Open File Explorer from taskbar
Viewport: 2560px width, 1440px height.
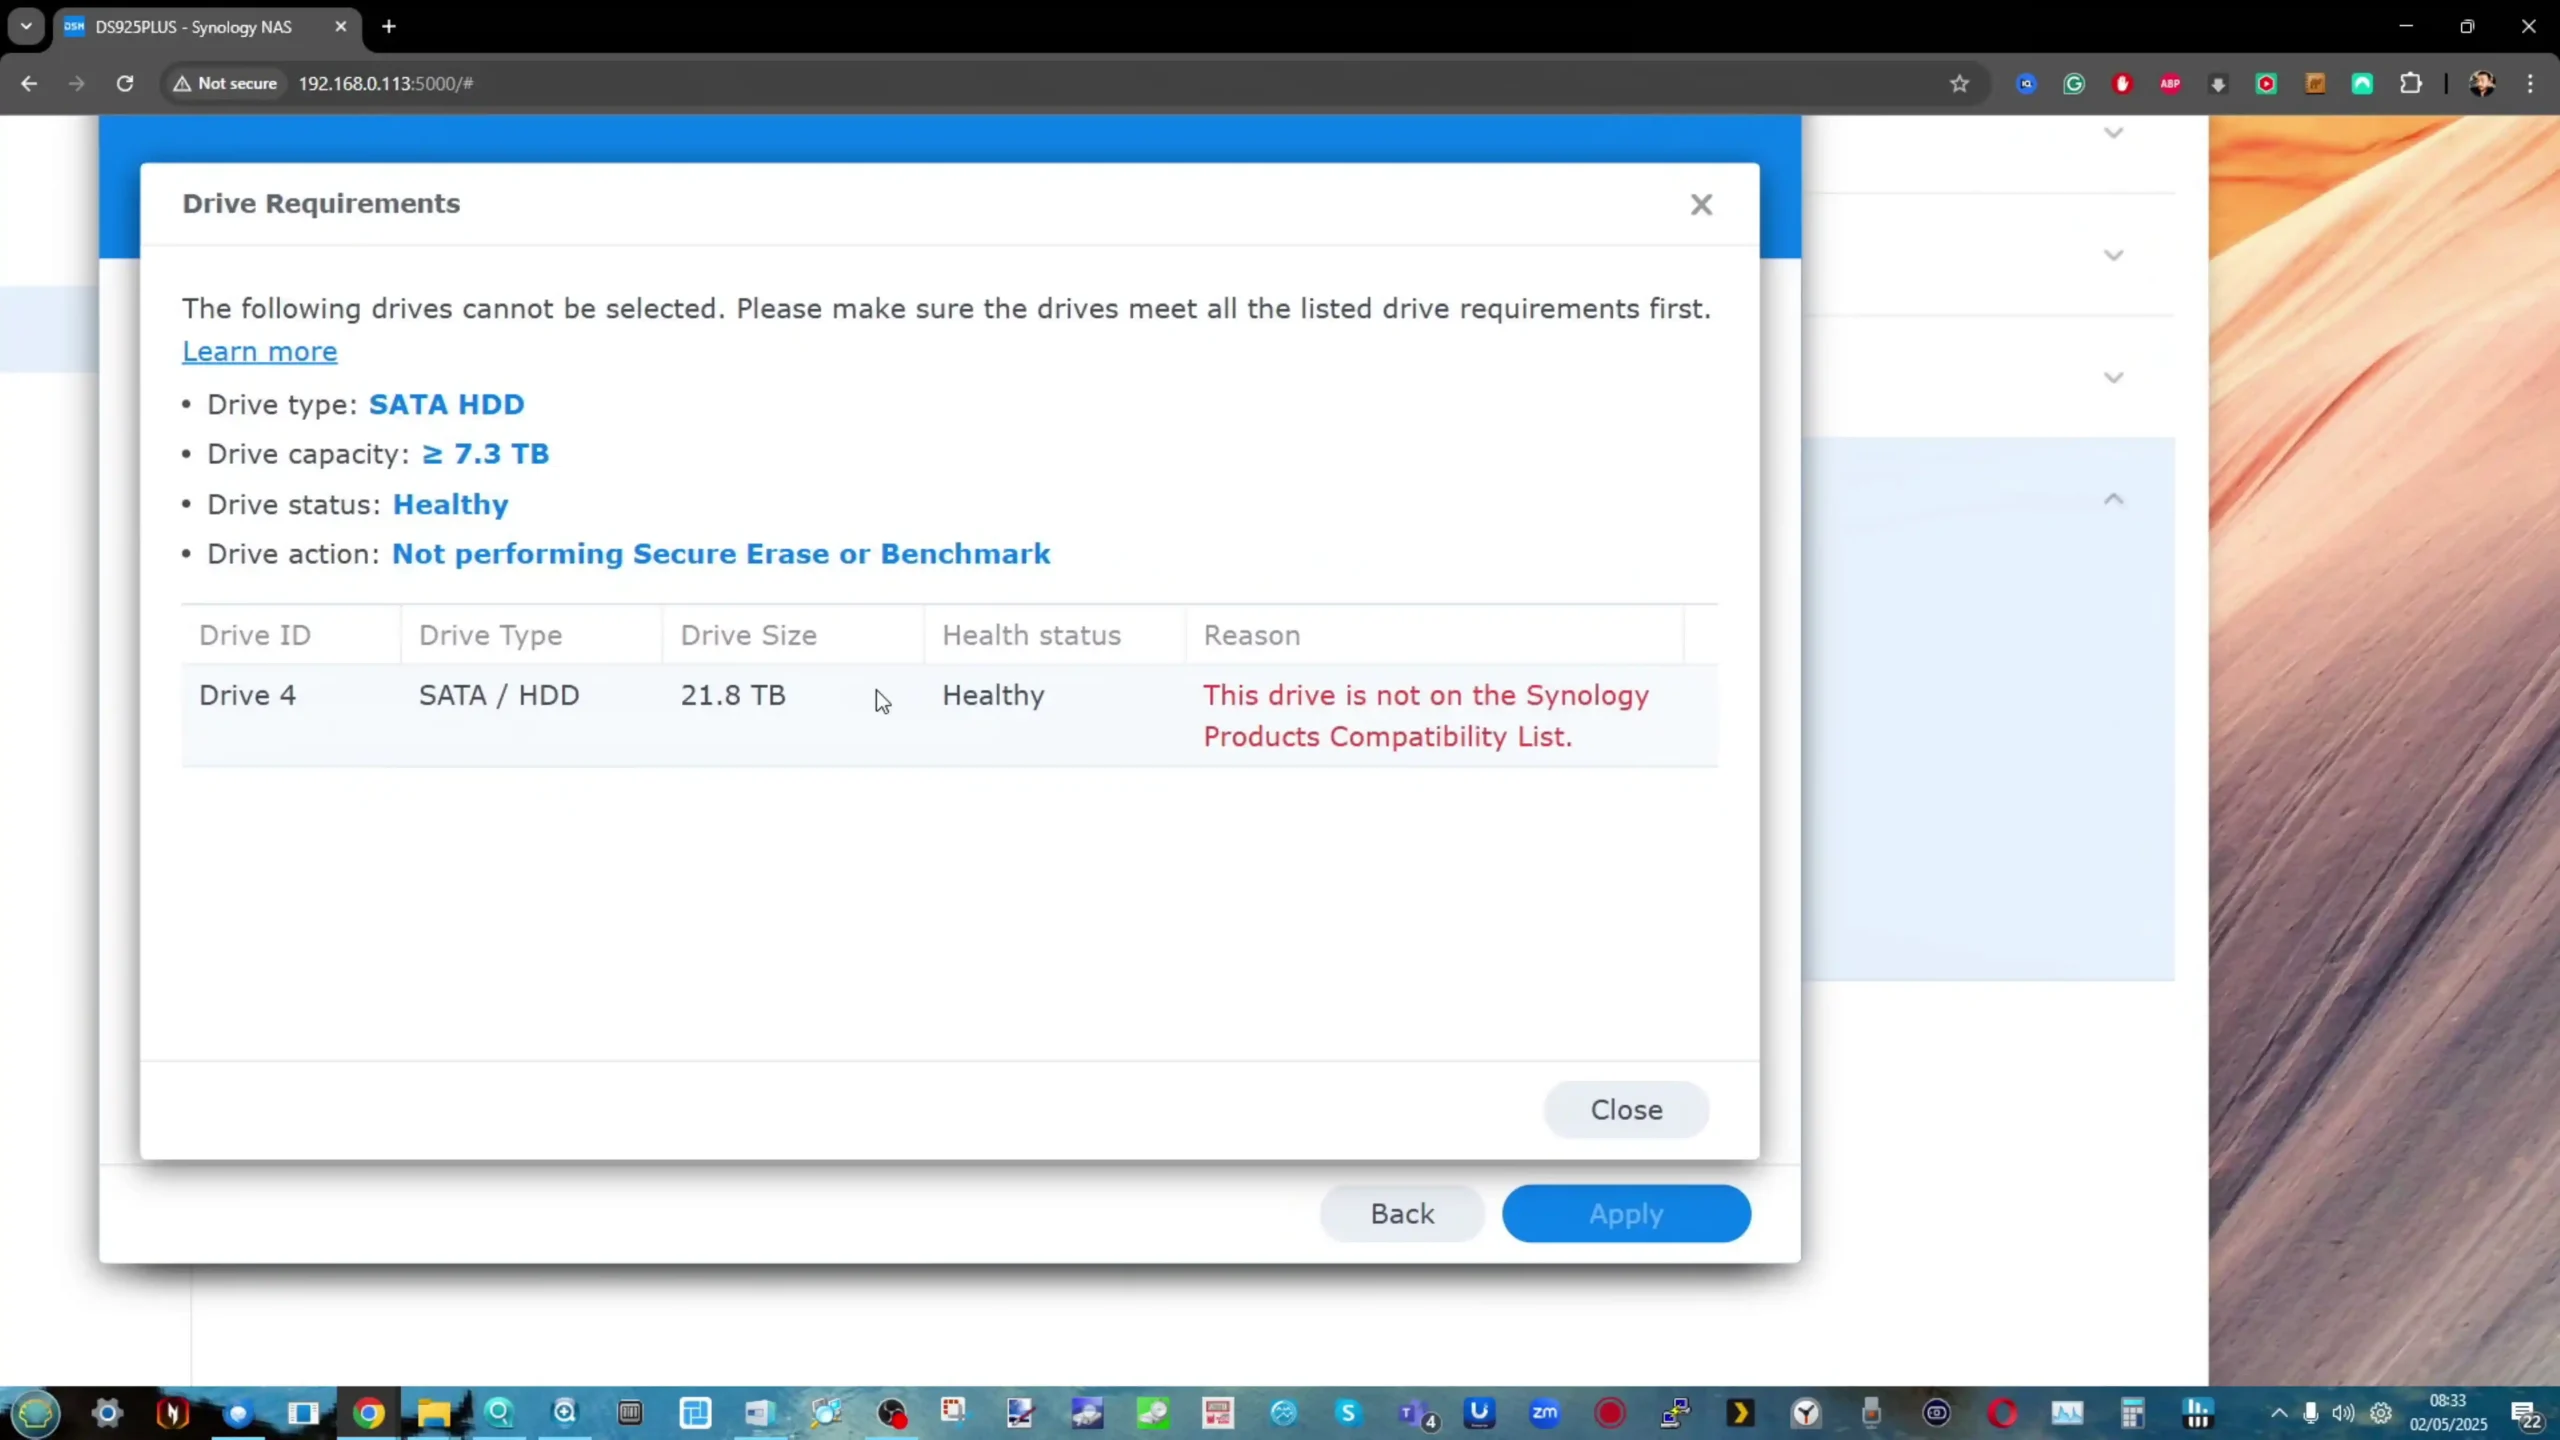434,1413
